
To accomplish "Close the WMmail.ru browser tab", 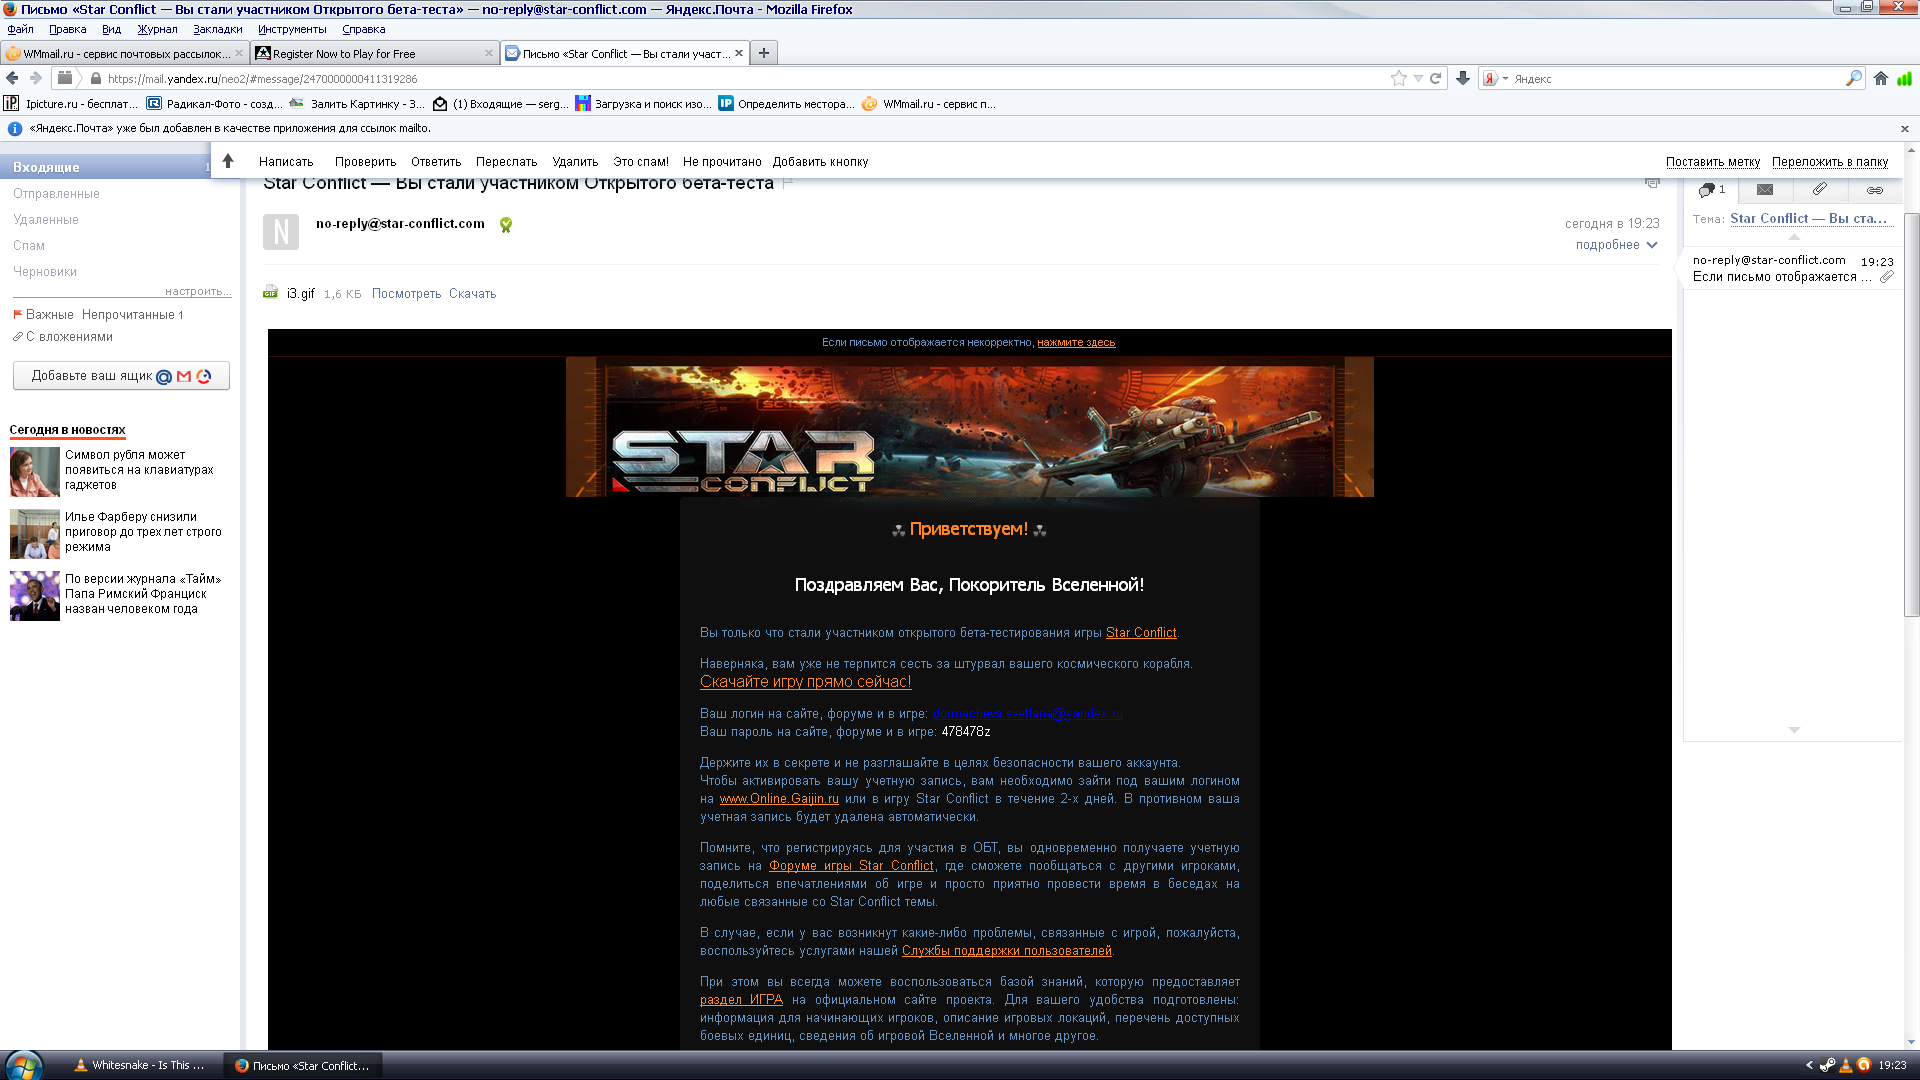I will point(239,53).
